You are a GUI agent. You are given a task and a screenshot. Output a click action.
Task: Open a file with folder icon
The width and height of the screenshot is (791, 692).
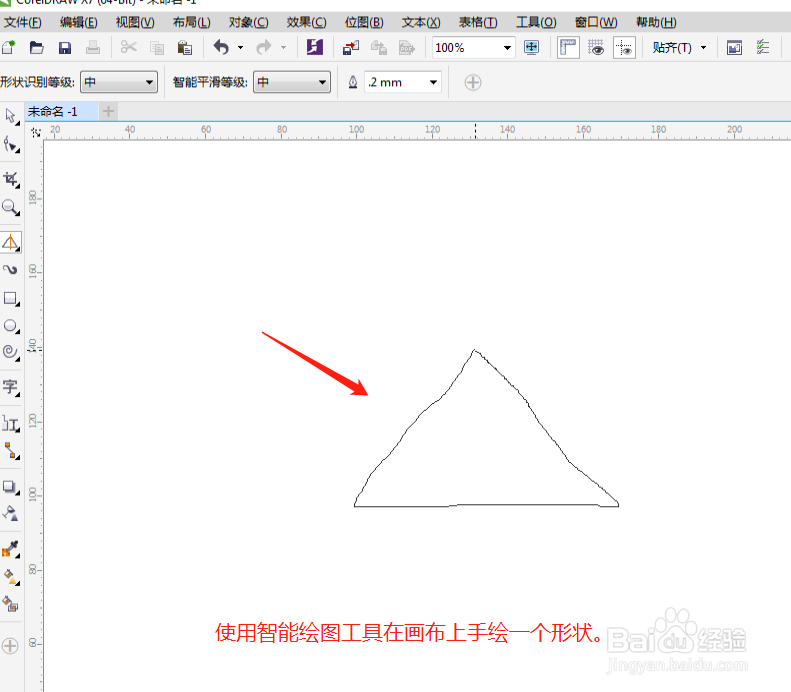(x=36, y=47)
